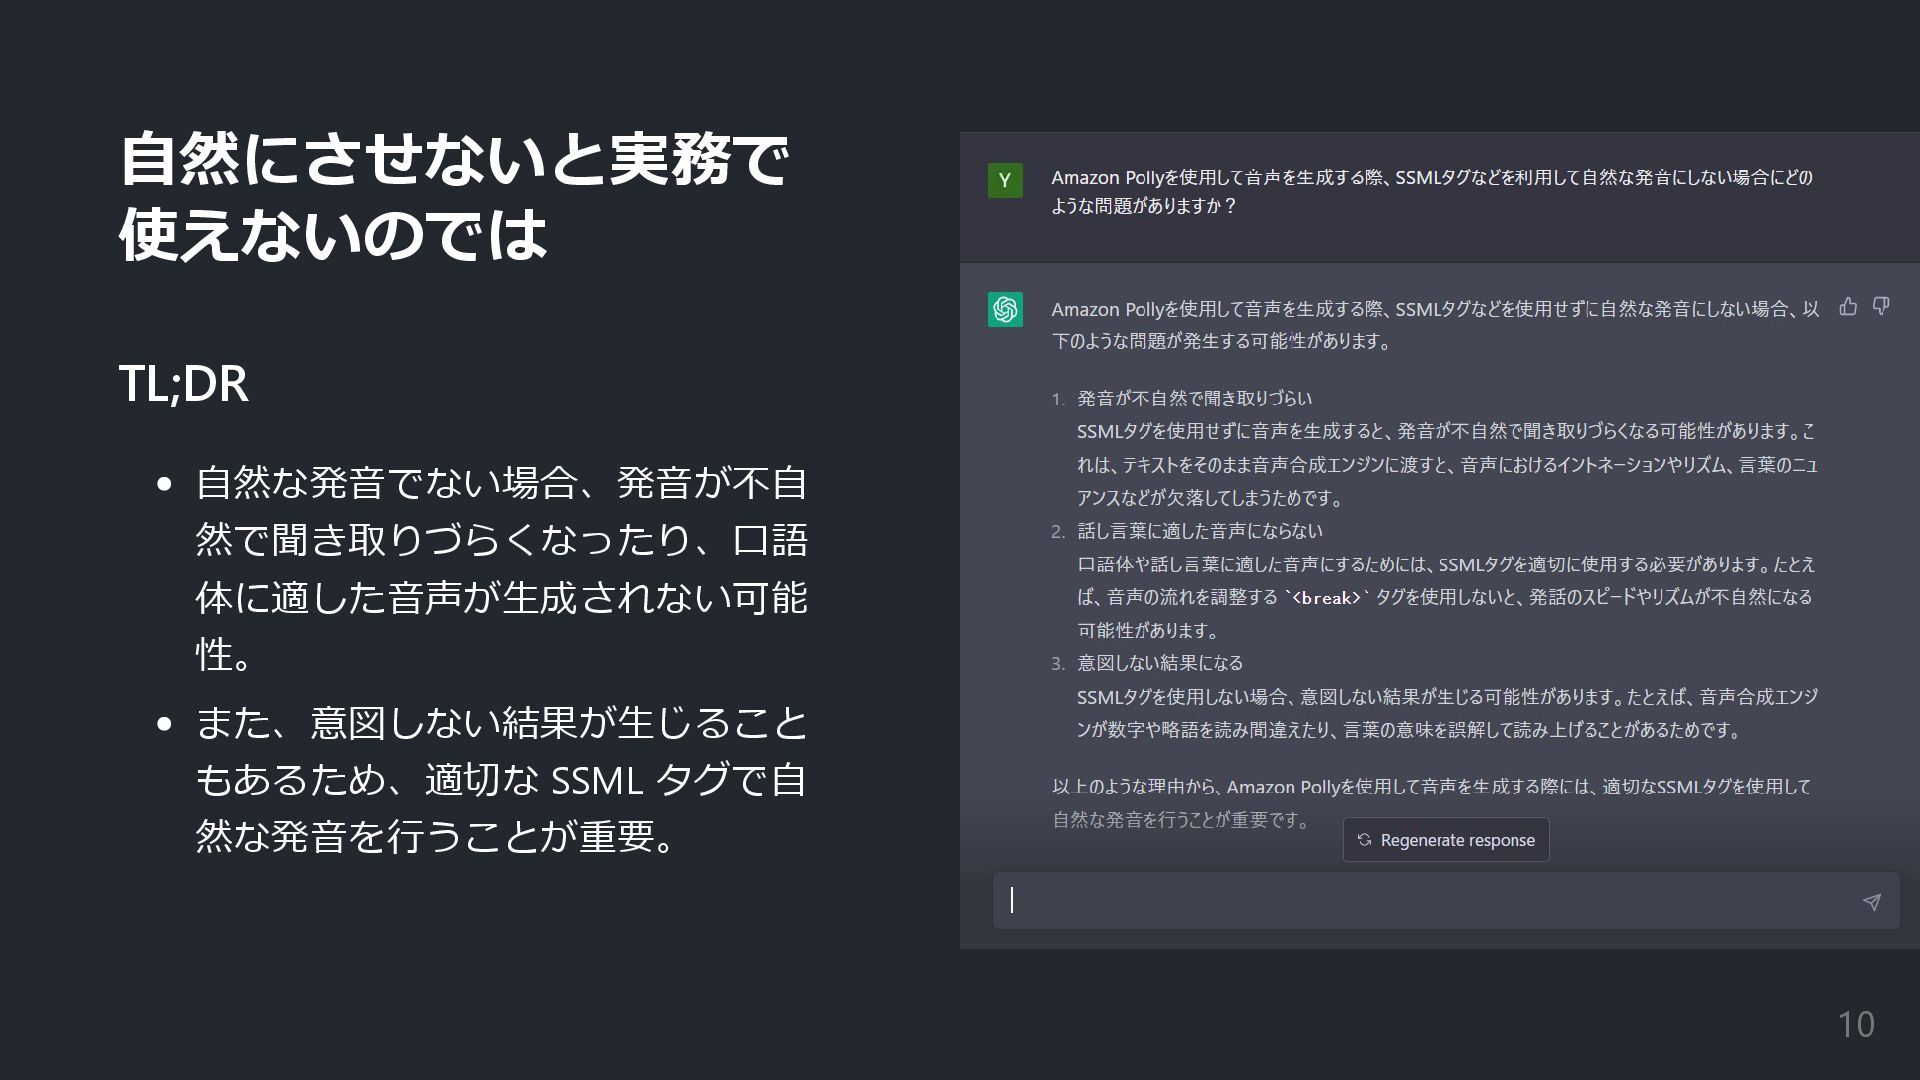Viewport: 1920px width, 1080px height.
Task: Click the ChatGPT logo avatar
Action: pyautogui.click(x=1005, y=310)
